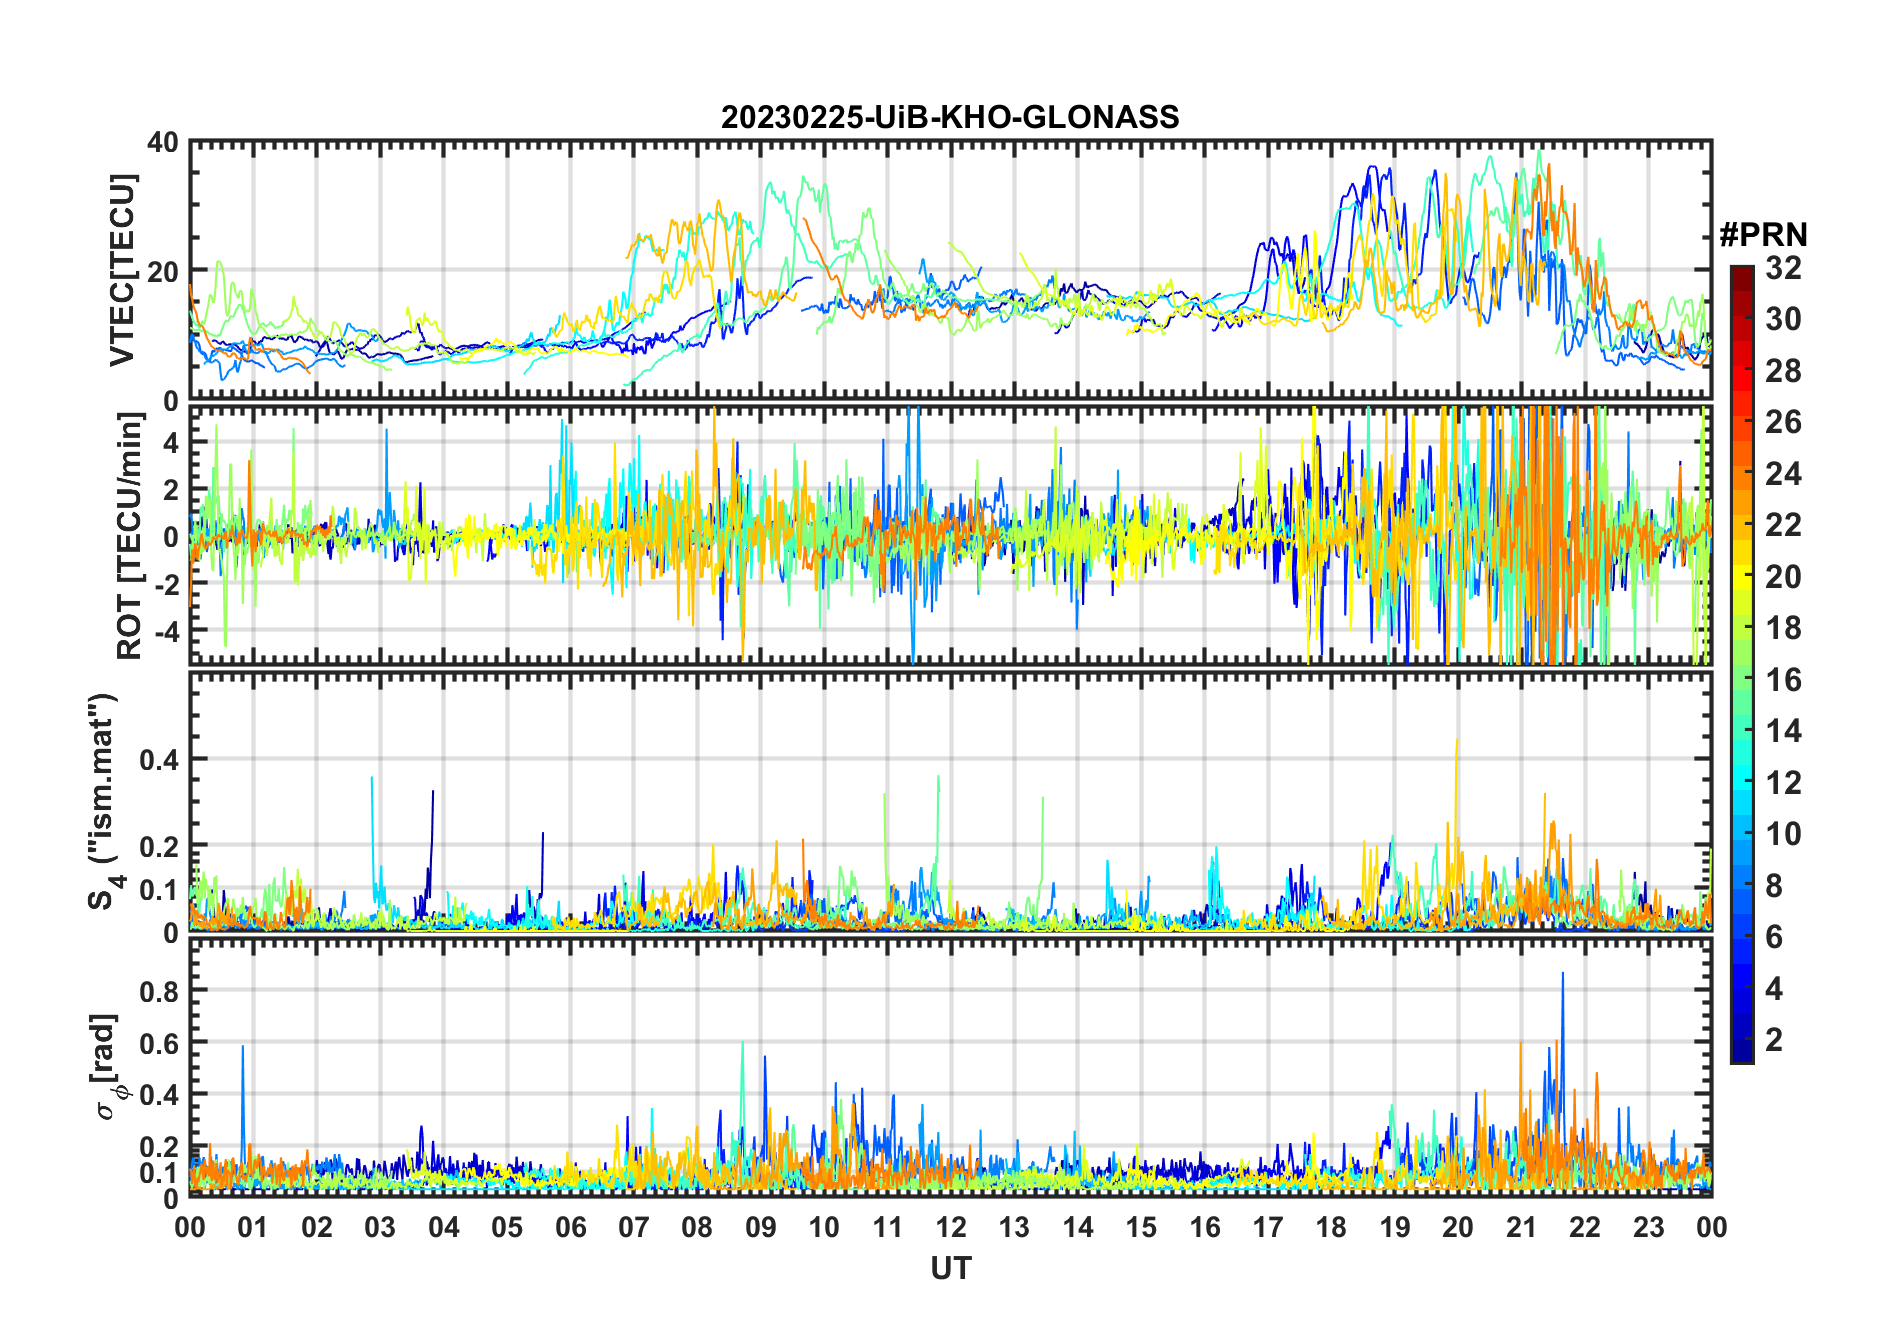Viewport: 1902px width, 1330px height.
Task: Click colorbar tick label 4
Action: tap(1774, 989)
